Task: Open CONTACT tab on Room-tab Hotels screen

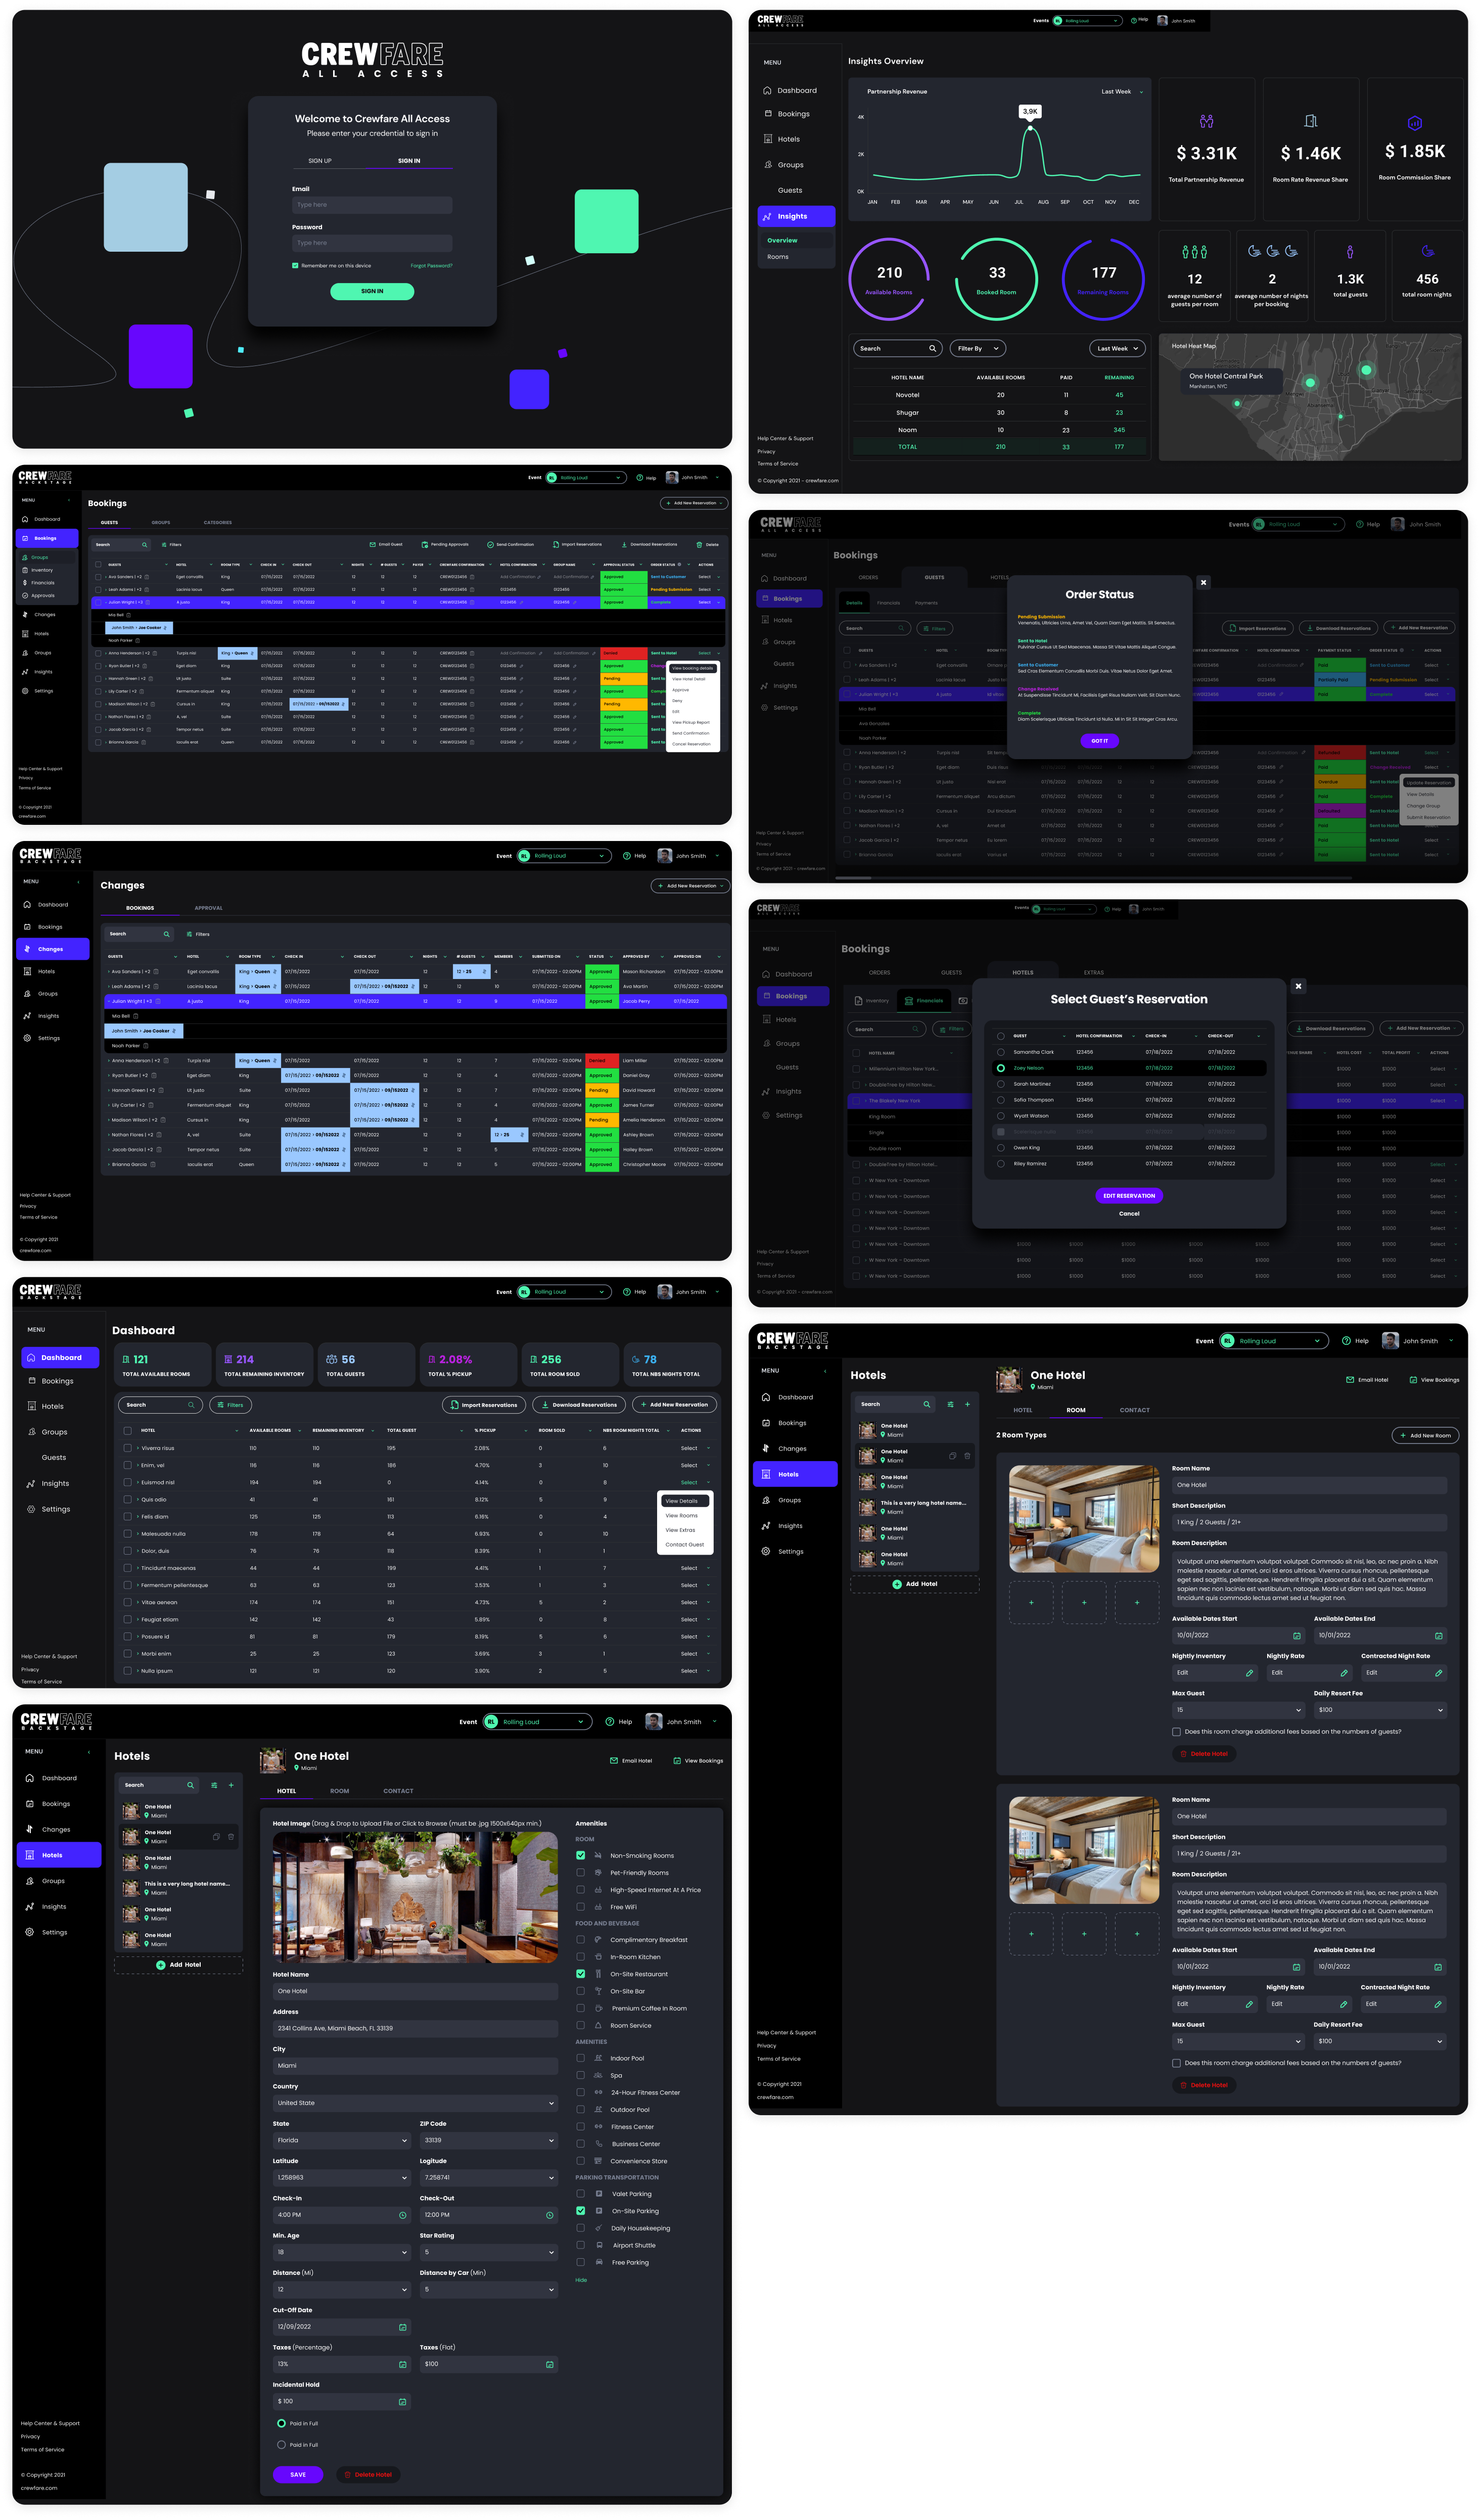Action: click(1135, 1410)
